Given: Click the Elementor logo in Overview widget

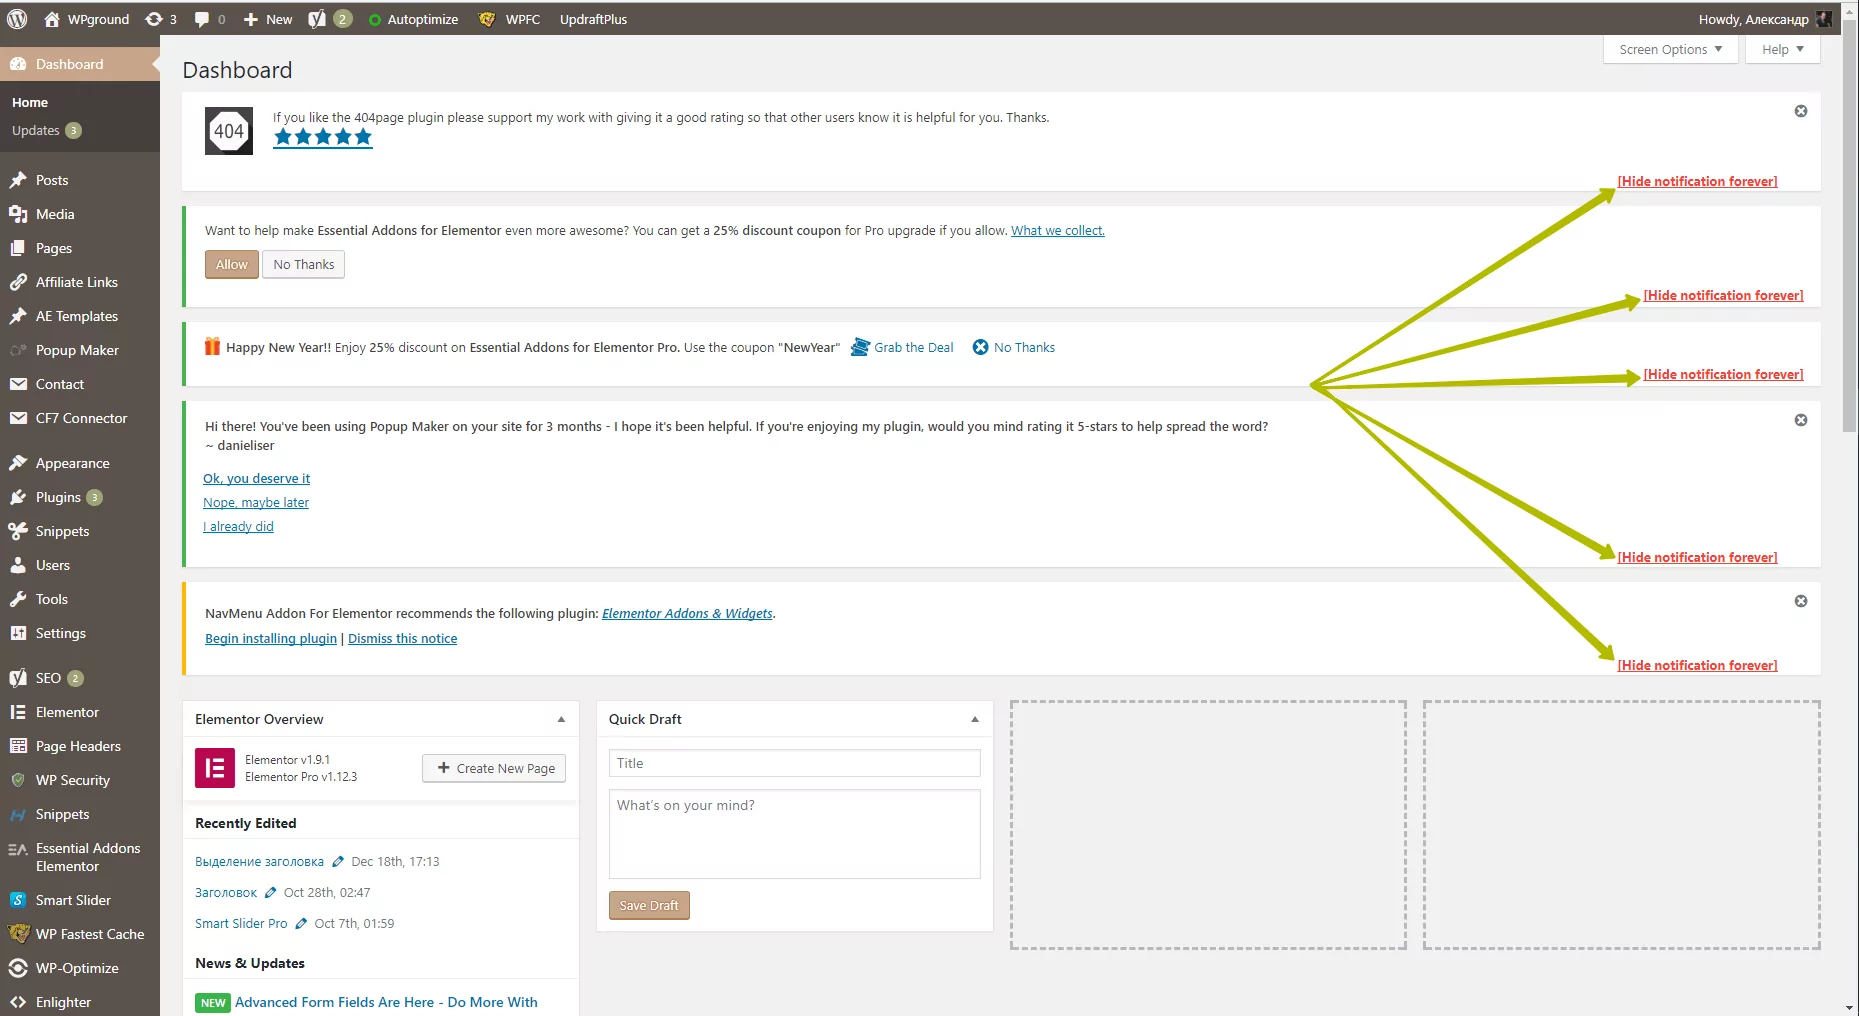Looking at the screenshot, I should click(x=215, y=768).
